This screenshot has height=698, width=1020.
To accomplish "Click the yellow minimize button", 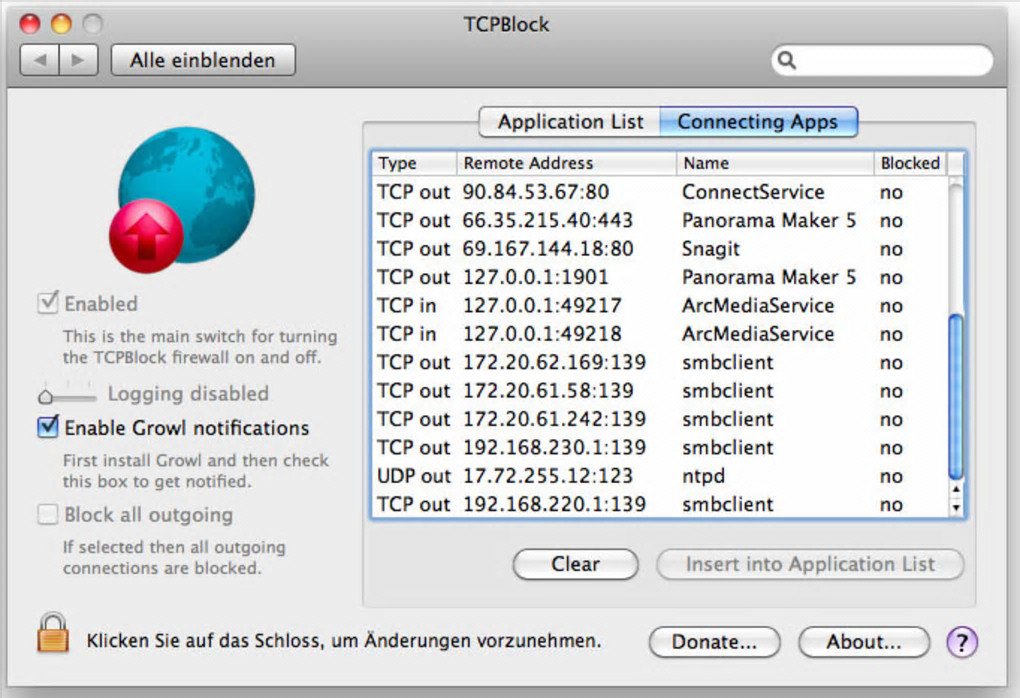I will [61, 24].
